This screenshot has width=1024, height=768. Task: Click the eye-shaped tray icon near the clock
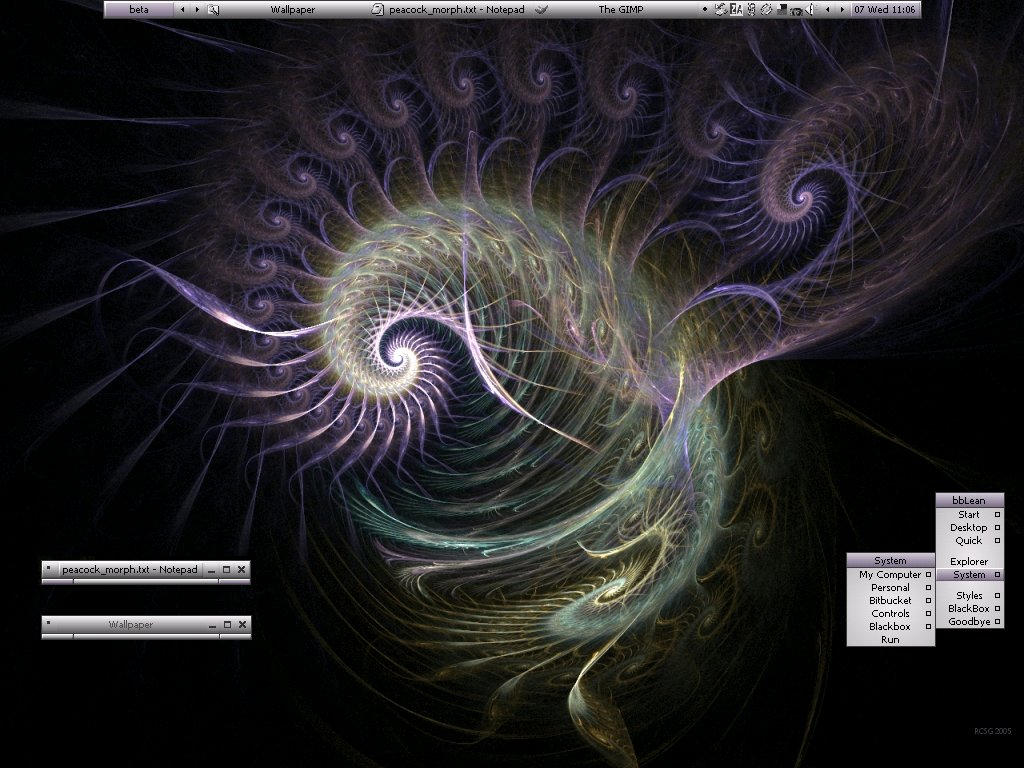pos(796,9)
